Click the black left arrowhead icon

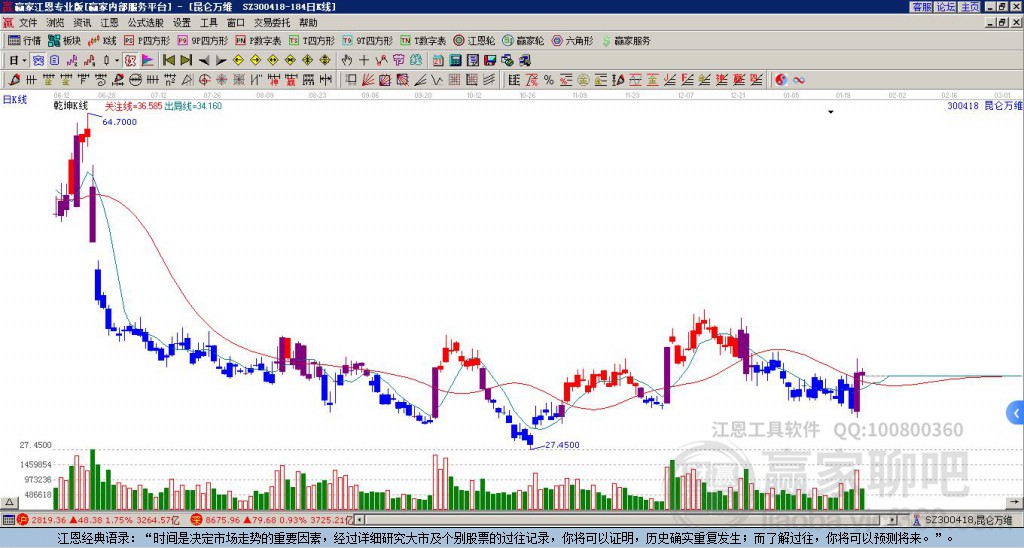coord(203,61)
